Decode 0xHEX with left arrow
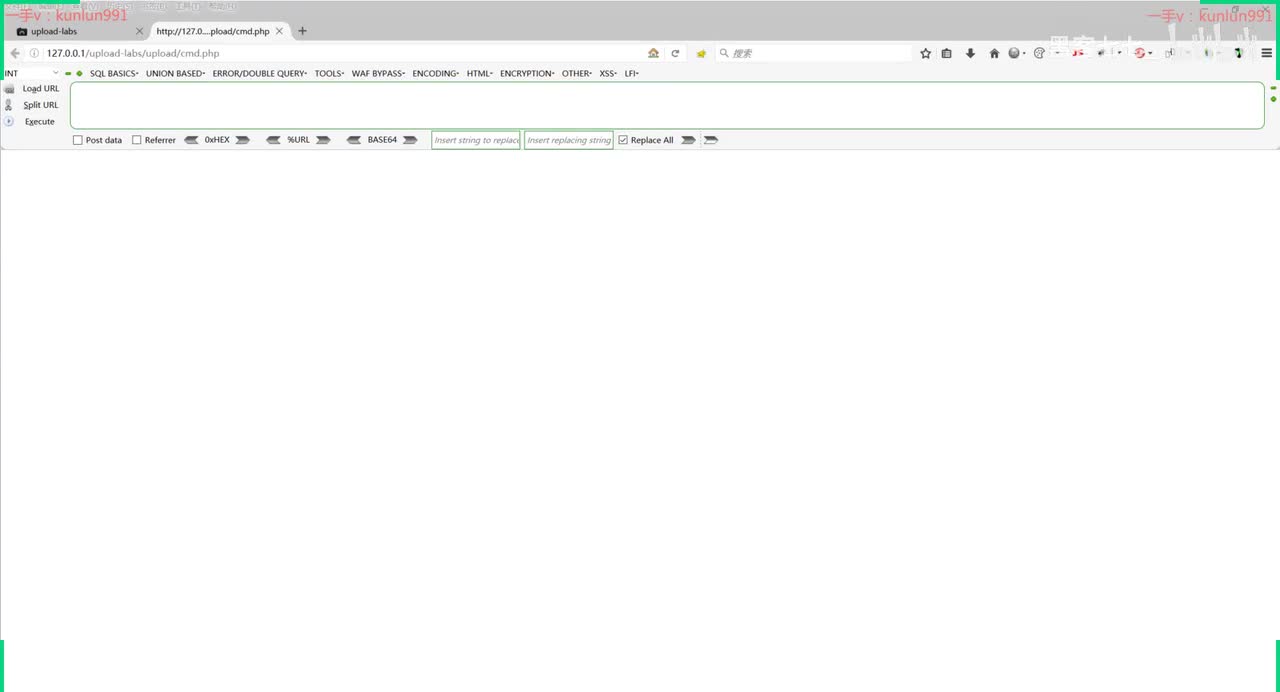 click(192, 140)
